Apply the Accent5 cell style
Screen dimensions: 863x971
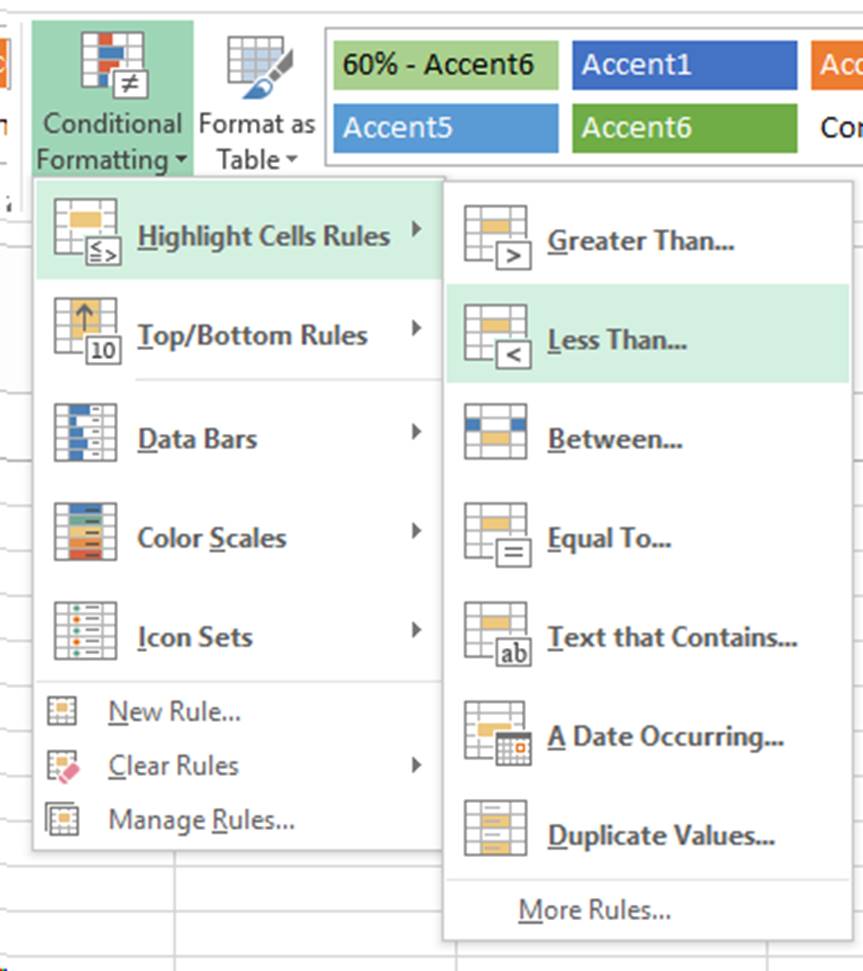click(x=446, y=128)
